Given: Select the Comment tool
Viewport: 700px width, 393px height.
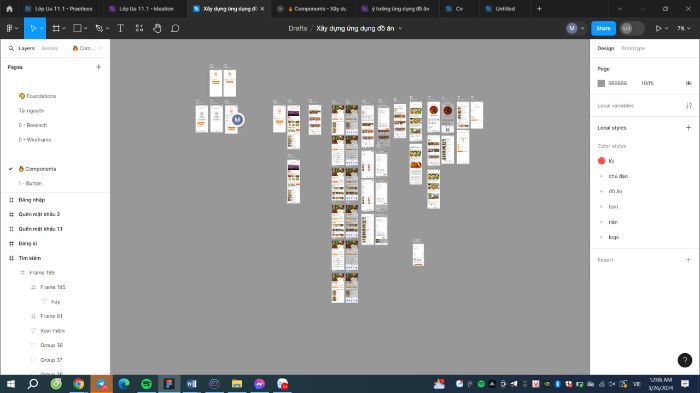Looking at the screenshot, I should click(x=175, y=28).
